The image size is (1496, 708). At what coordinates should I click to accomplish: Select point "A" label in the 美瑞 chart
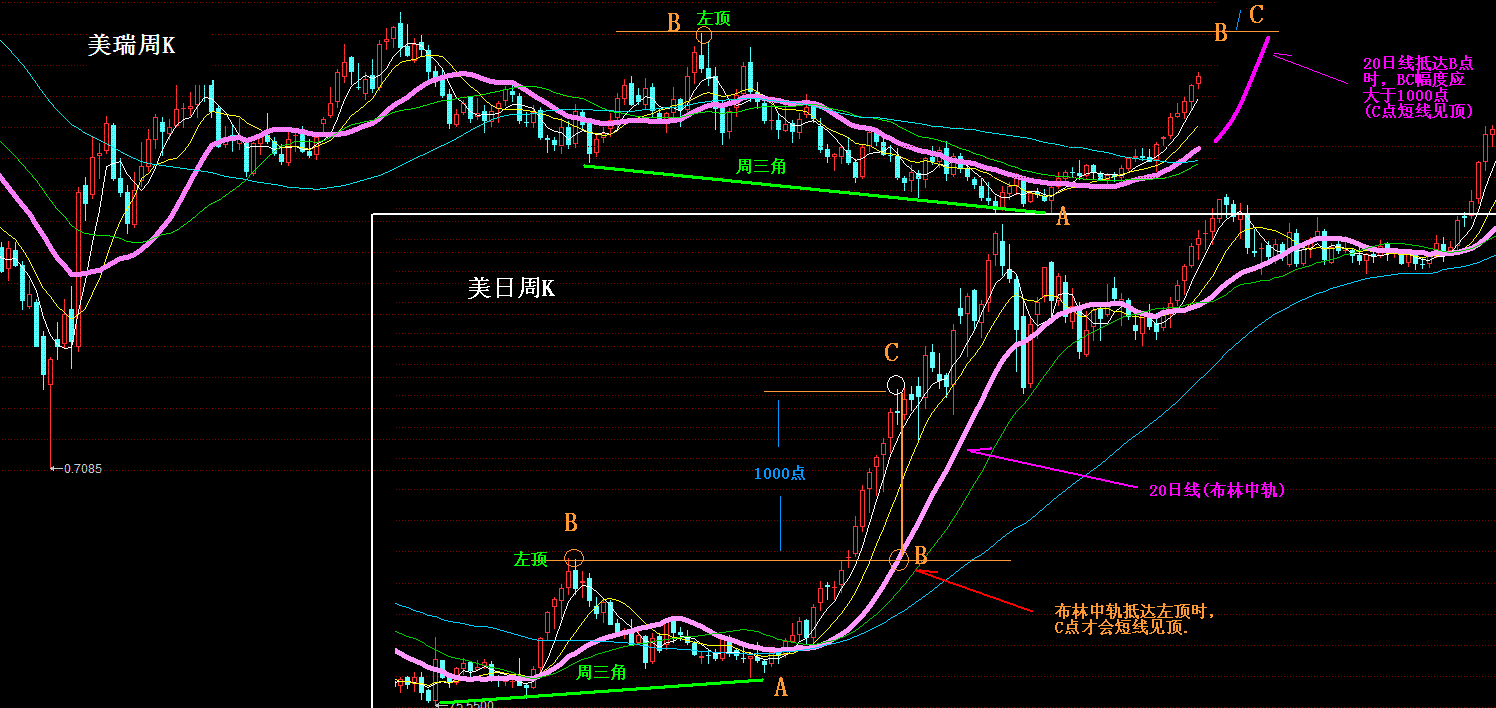(1062, 217)
